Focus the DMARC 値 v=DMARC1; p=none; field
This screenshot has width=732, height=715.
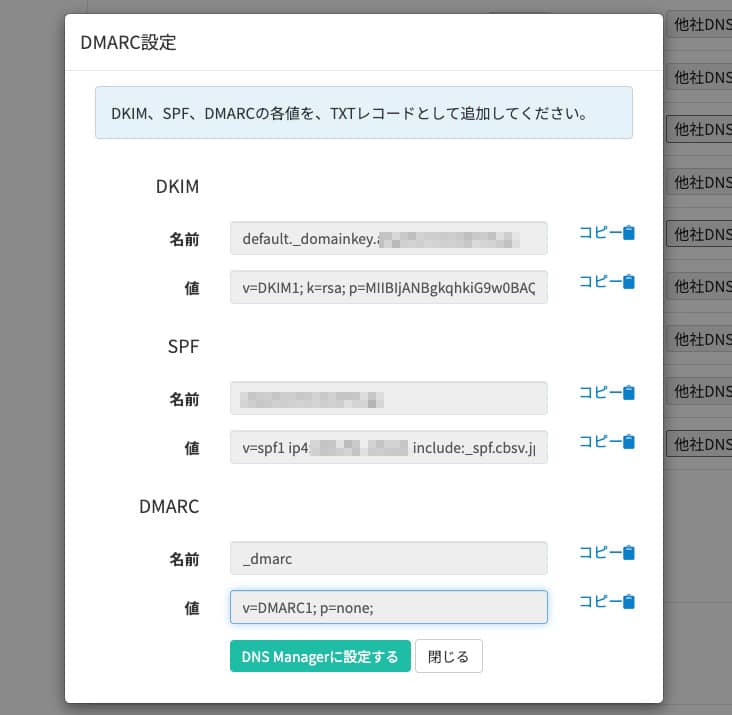point(388,607)
